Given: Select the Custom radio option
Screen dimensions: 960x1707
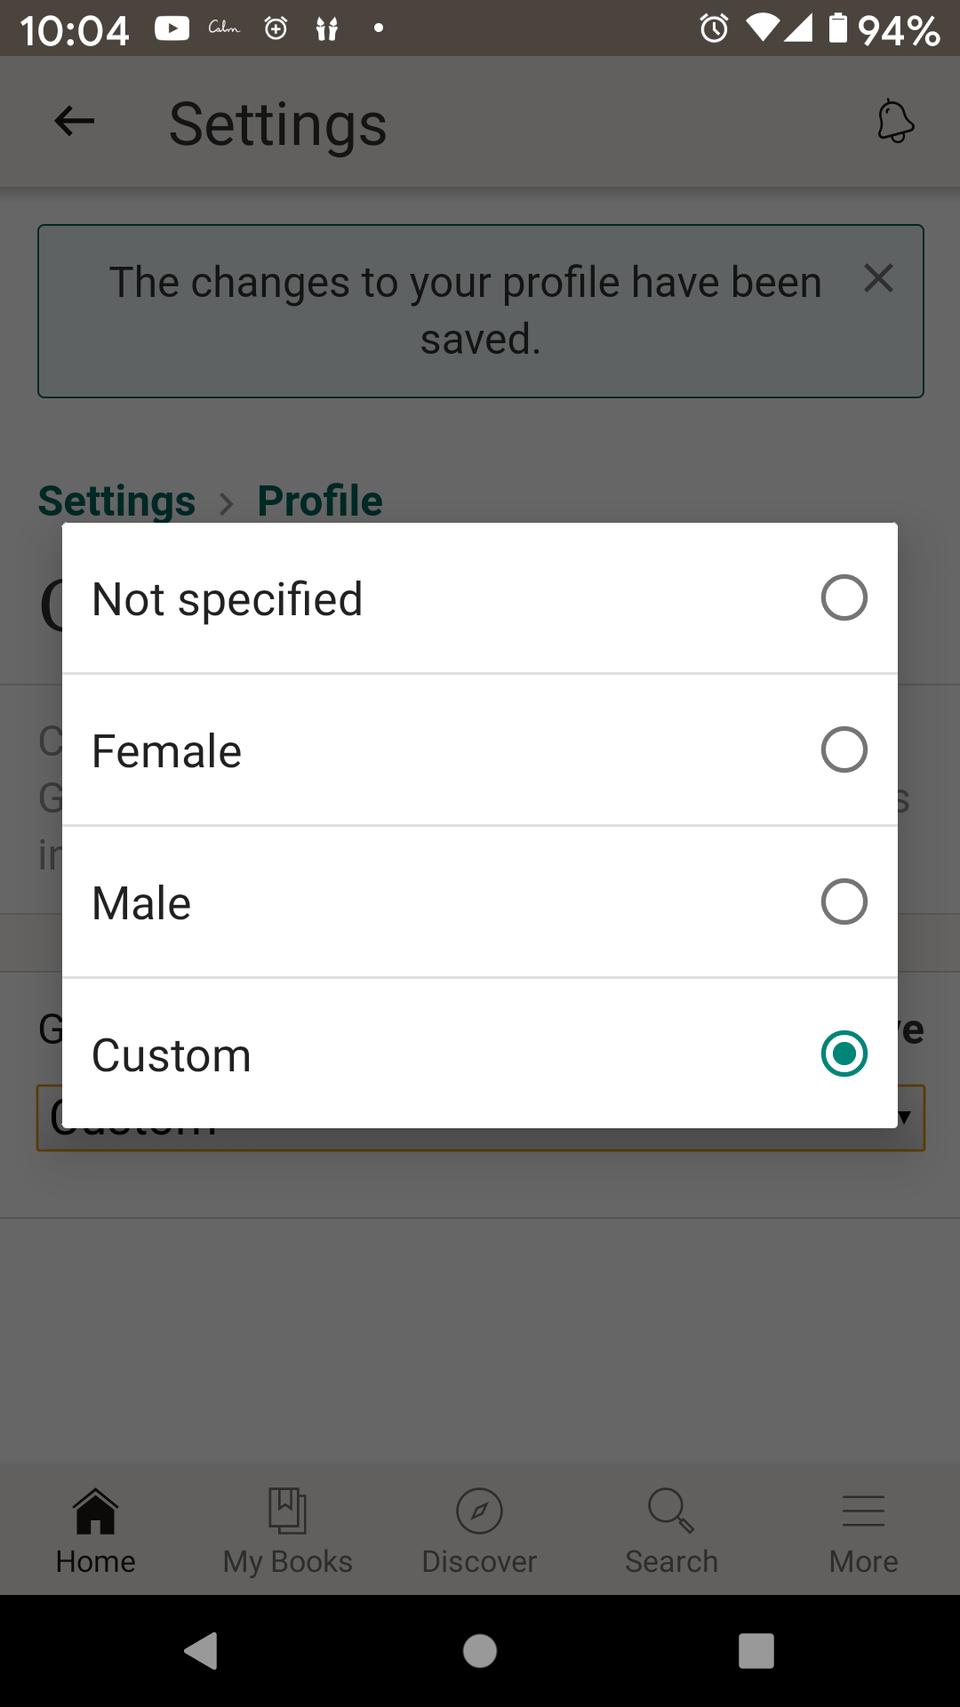Looking at the screenshot, I should (844, 1054).
